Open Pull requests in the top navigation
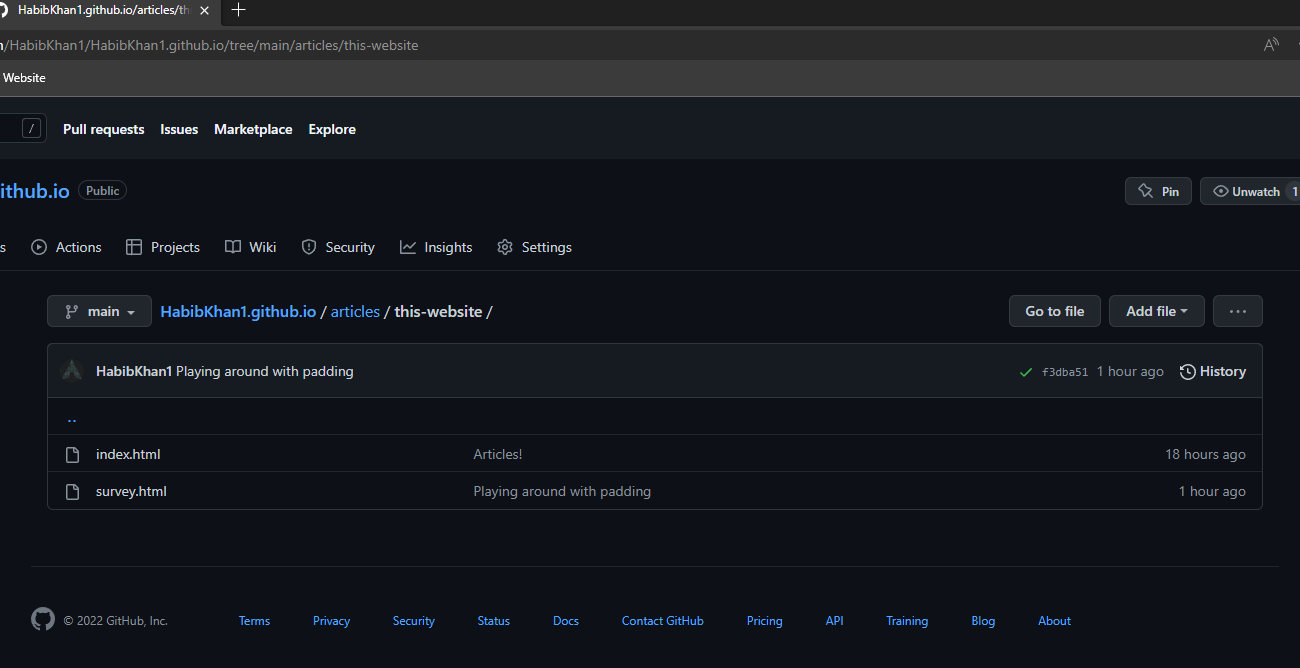 point(104,129)
